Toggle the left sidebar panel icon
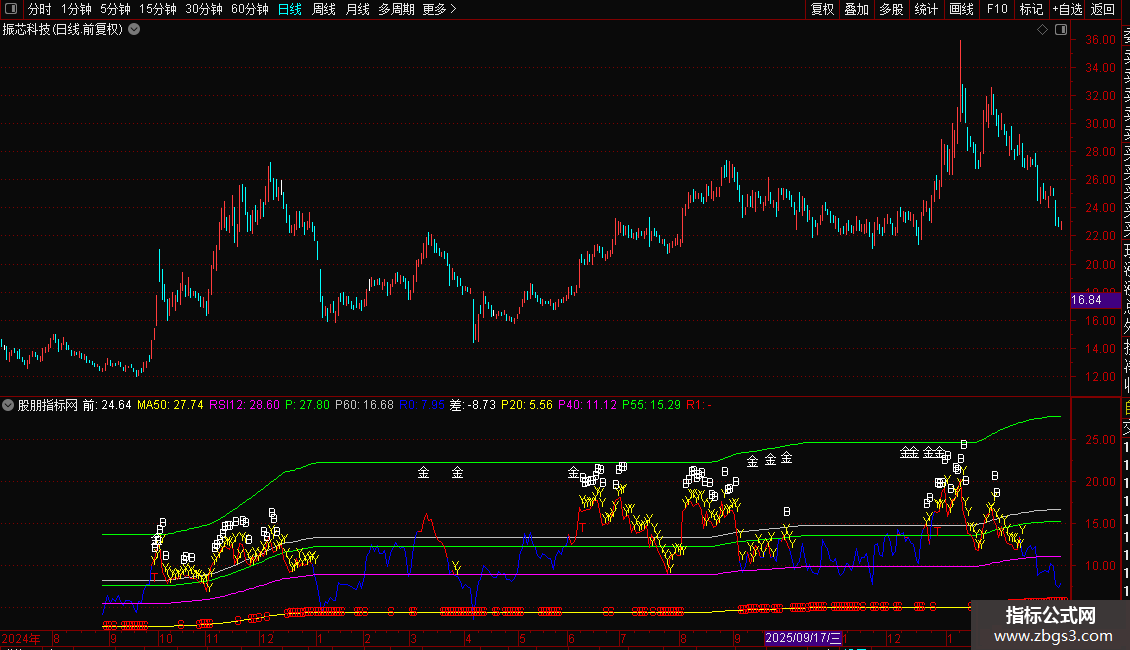1130x650 pixels. pyautogui.click(x=11, y=9)
